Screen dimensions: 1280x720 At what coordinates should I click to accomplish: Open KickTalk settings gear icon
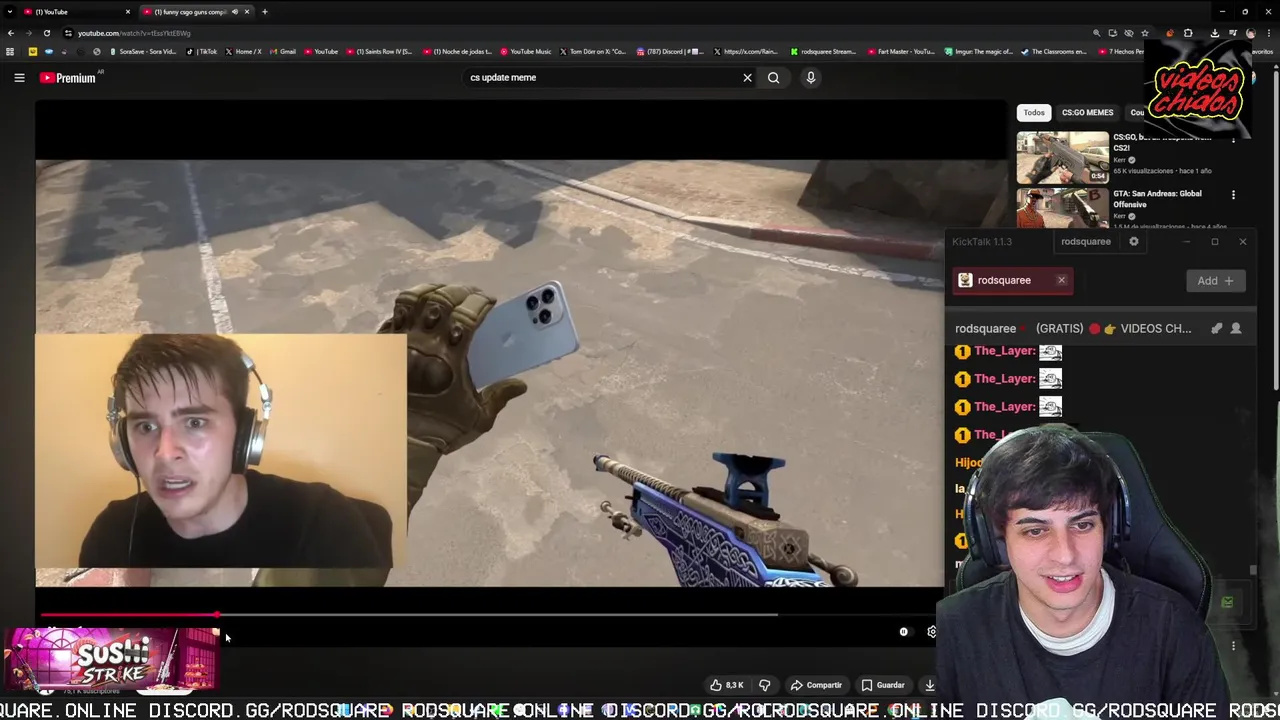click(x=1133, y=241)
